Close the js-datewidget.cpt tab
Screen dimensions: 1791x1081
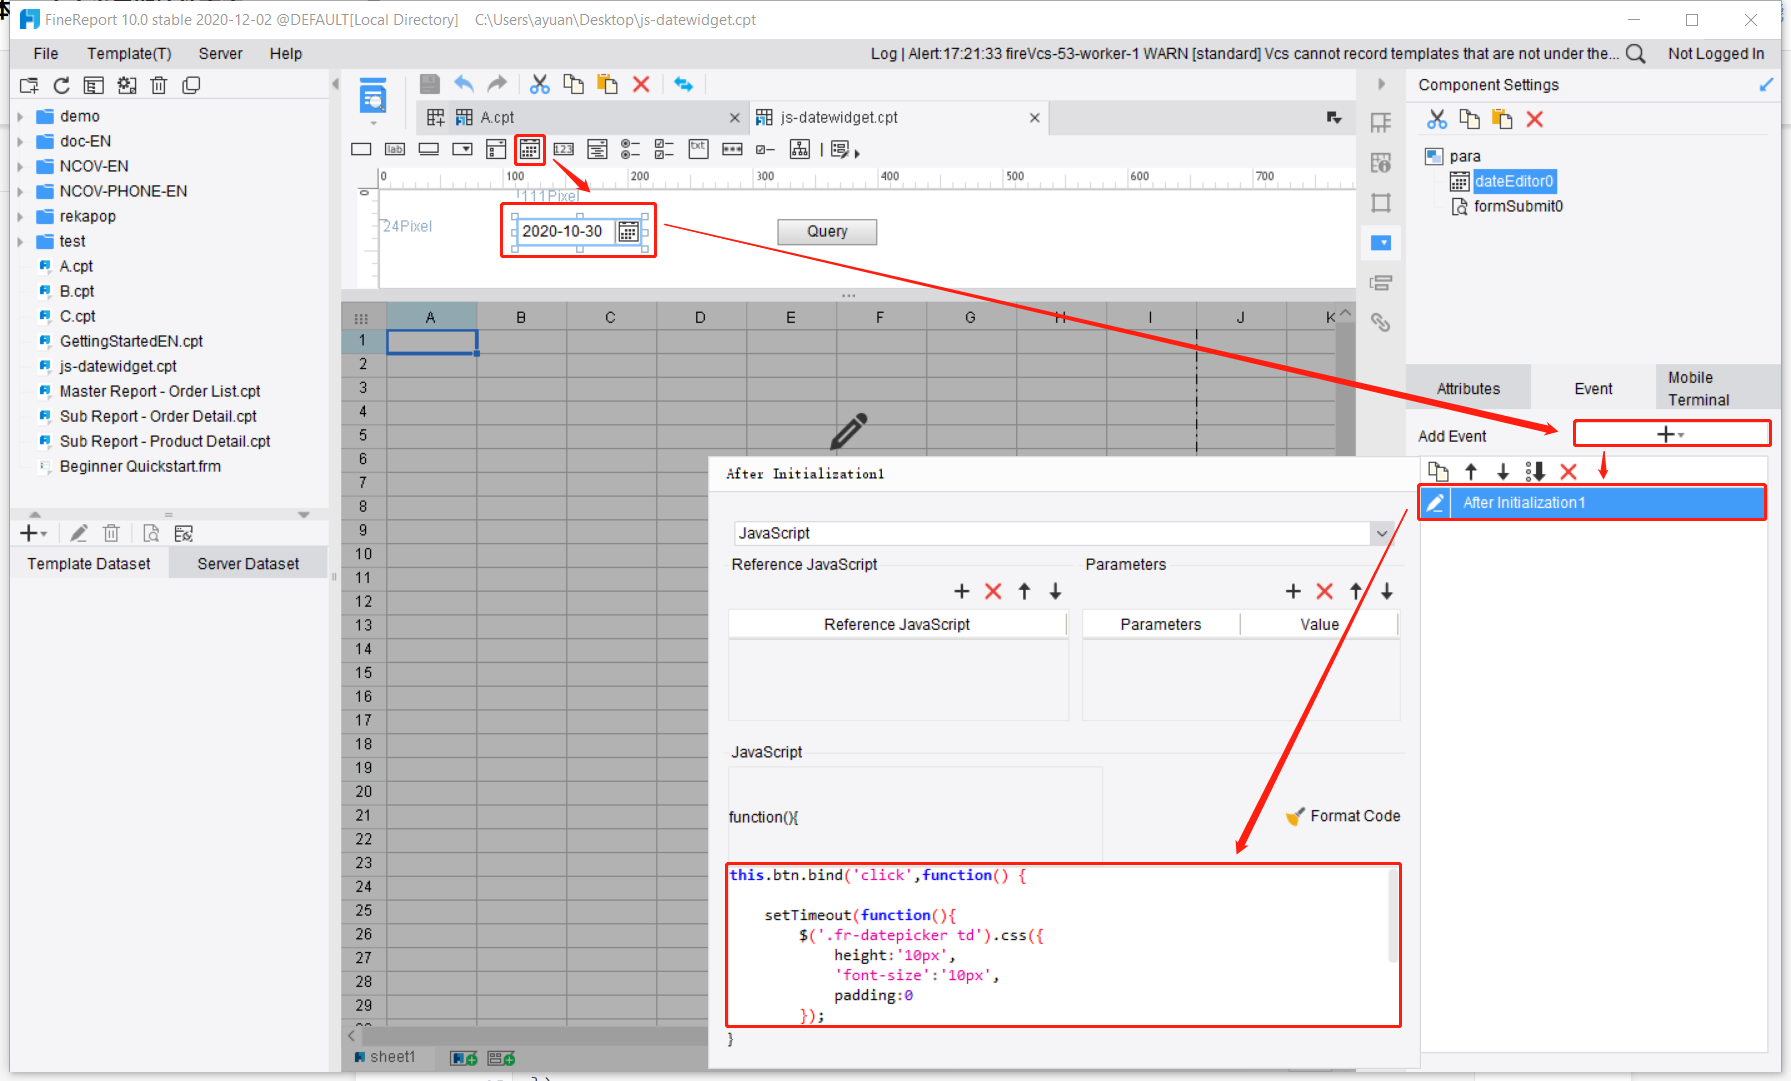click(x=1035, y=118)
